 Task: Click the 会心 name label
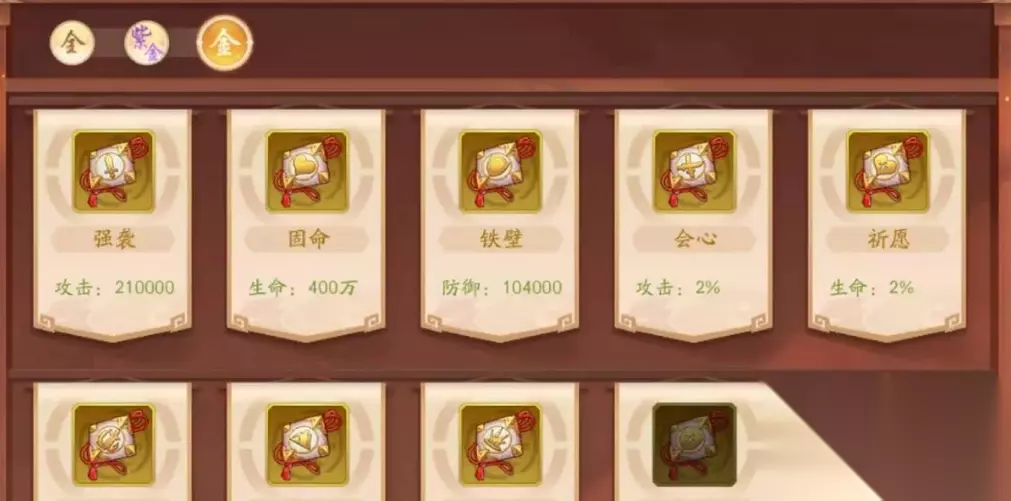(x=694, y=239)
